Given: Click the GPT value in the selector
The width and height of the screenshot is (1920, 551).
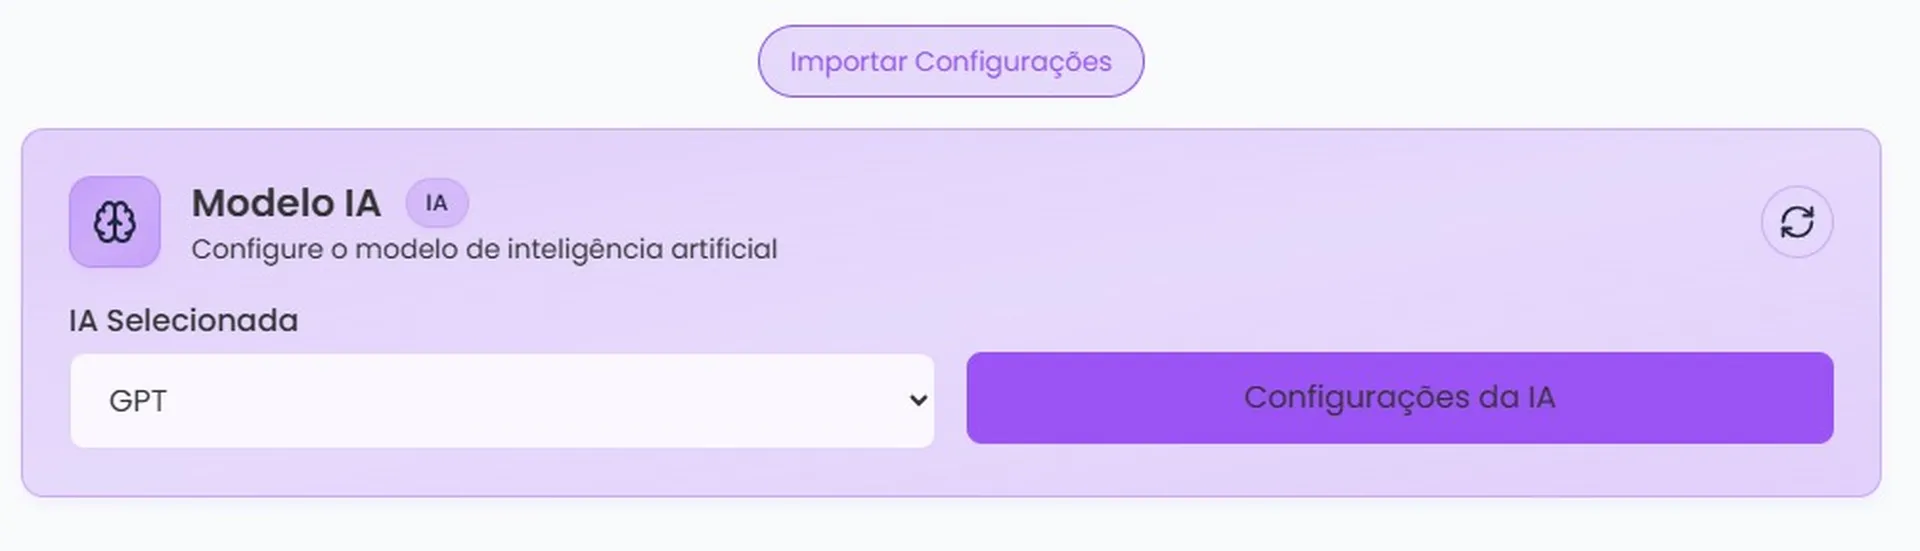Looking at the screenshot, I should [138, 401].
